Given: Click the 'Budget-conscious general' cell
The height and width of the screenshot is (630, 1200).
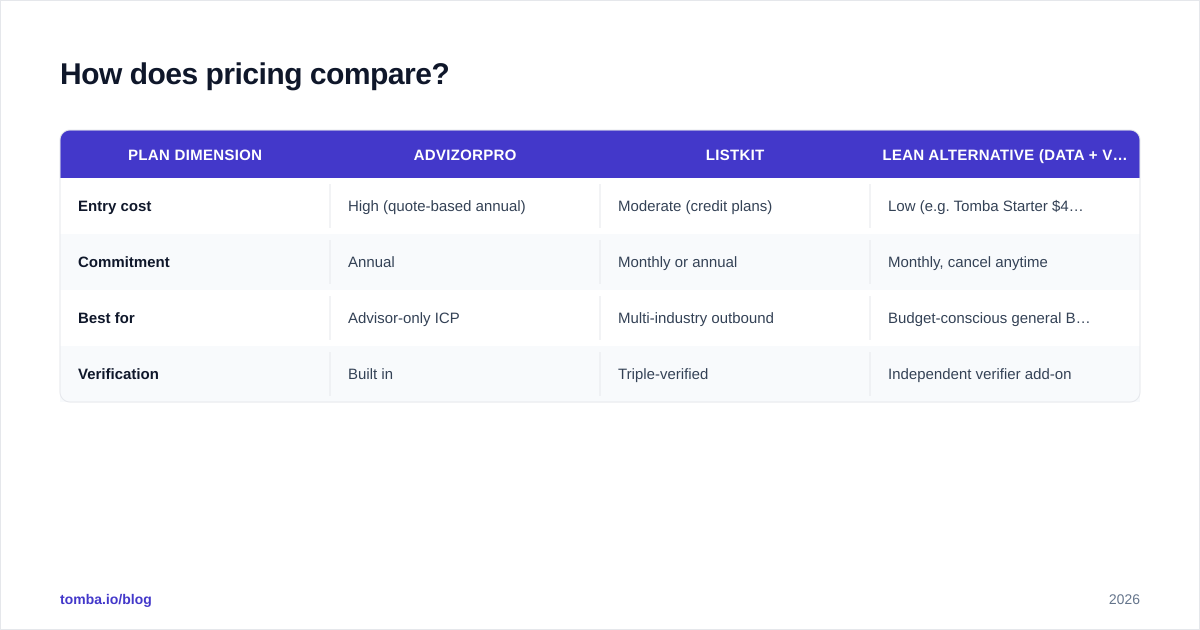Looking at the screenshot, I should coord(1005,318).
